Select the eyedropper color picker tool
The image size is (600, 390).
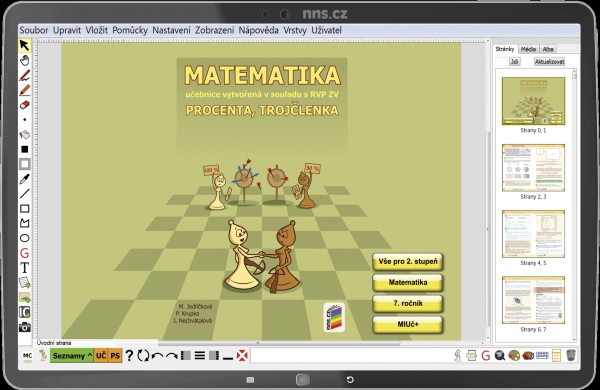24,179
